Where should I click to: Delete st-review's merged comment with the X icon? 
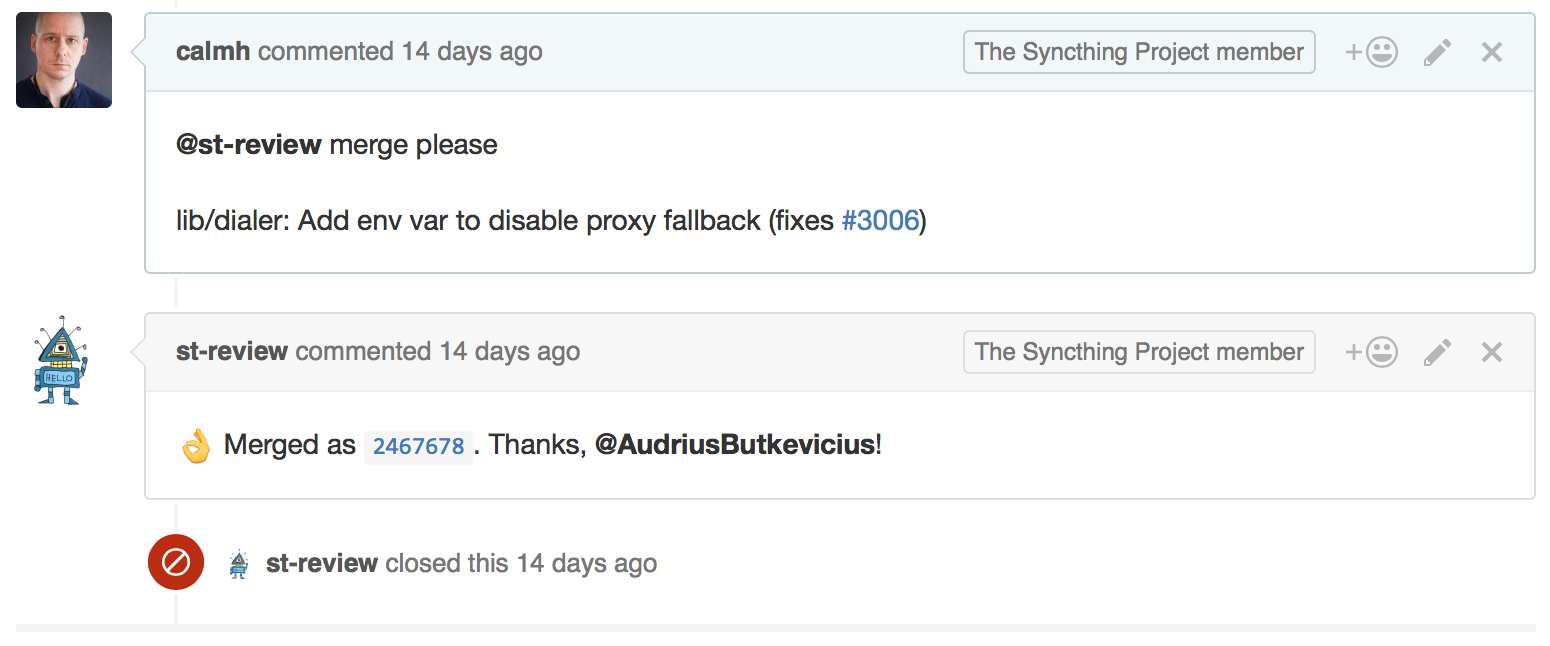coord(1492,352)
